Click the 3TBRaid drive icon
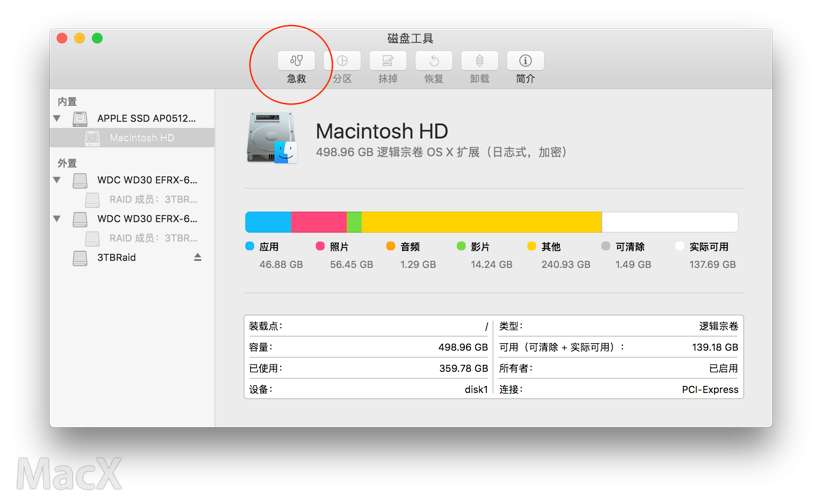This screenshot has width=822, height=498. pos(80,258)
